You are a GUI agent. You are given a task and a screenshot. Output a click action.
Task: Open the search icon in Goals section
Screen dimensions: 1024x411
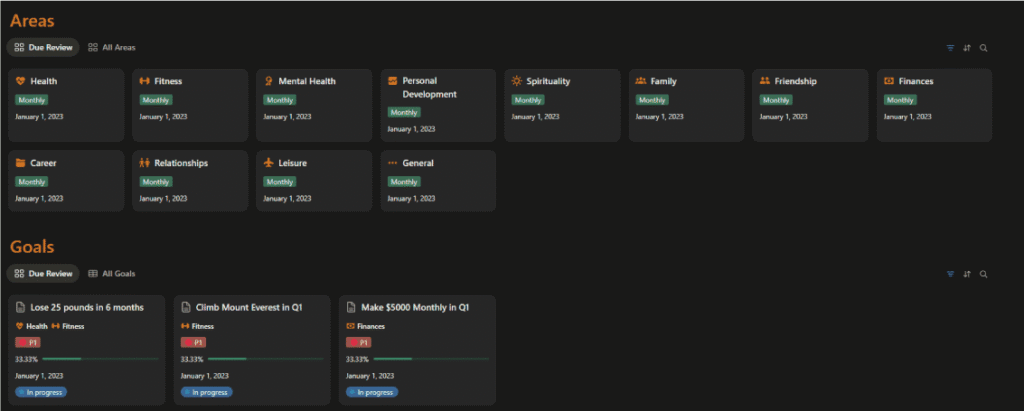point(984,274)
